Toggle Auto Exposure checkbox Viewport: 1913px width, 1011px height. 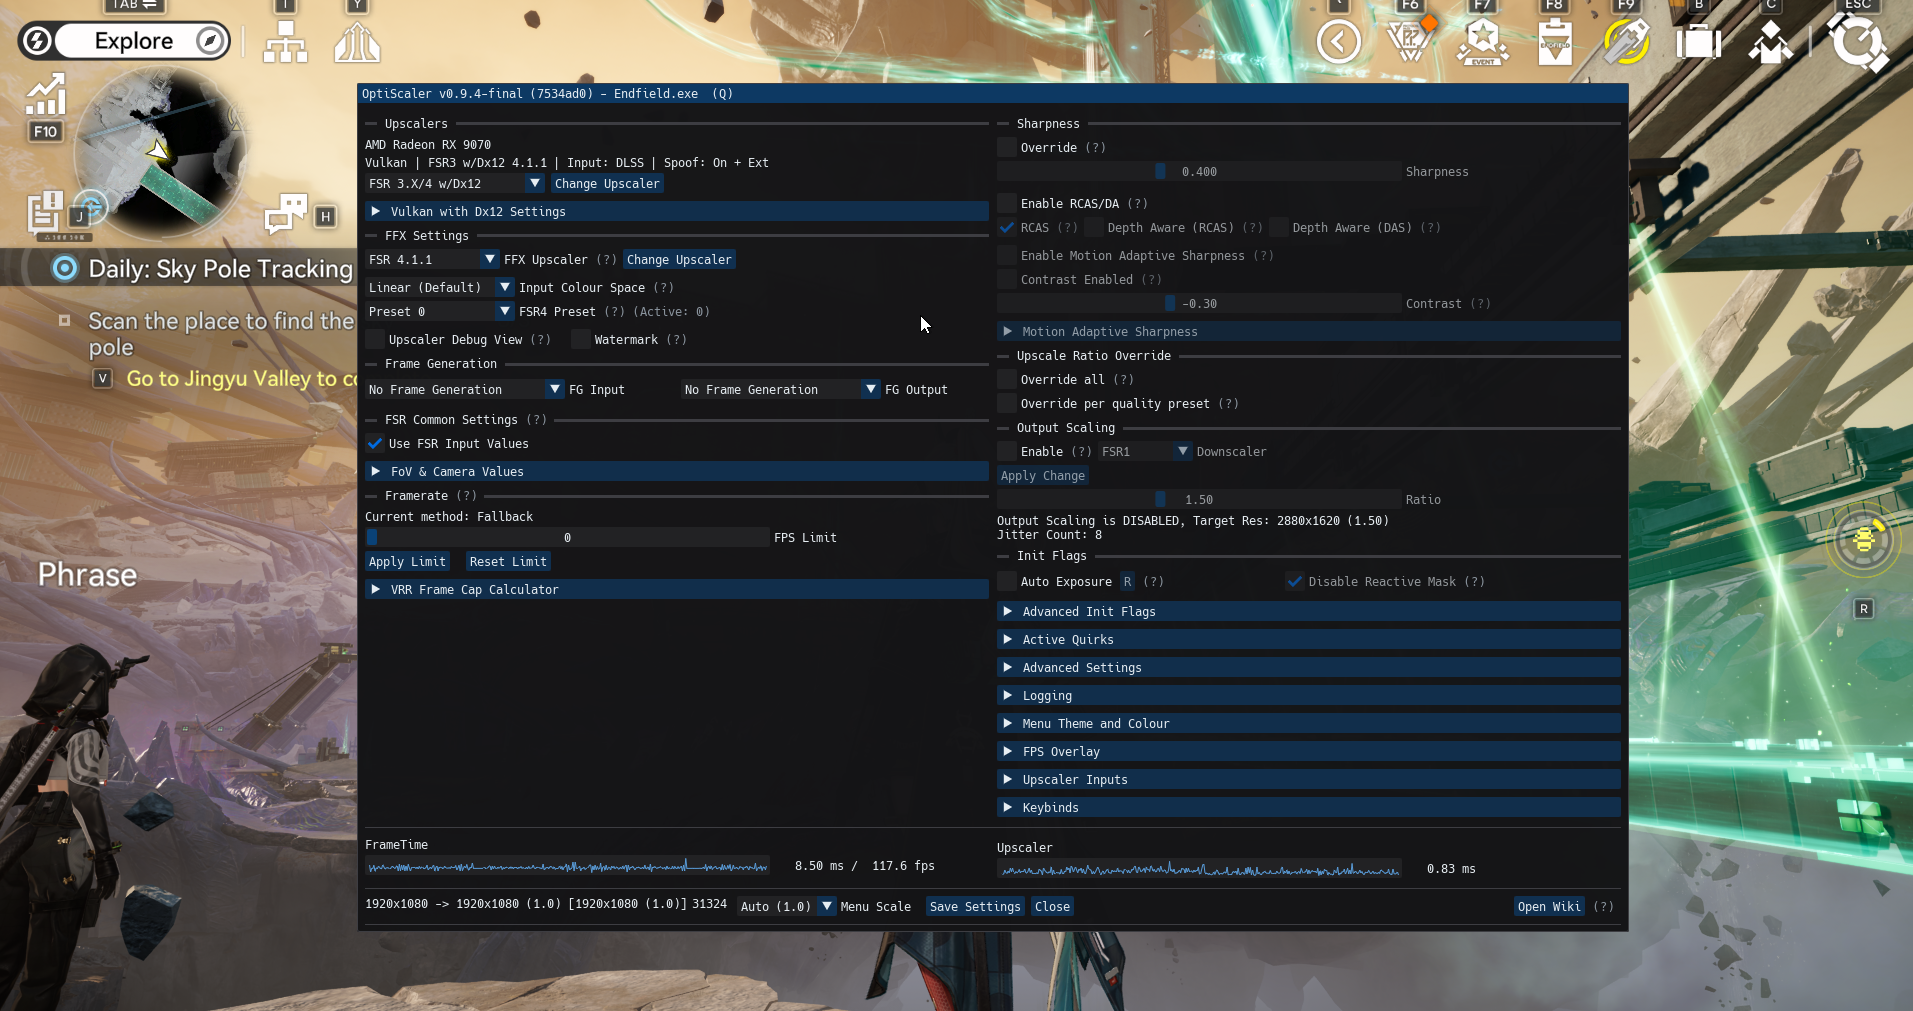tap(1007, 581)
